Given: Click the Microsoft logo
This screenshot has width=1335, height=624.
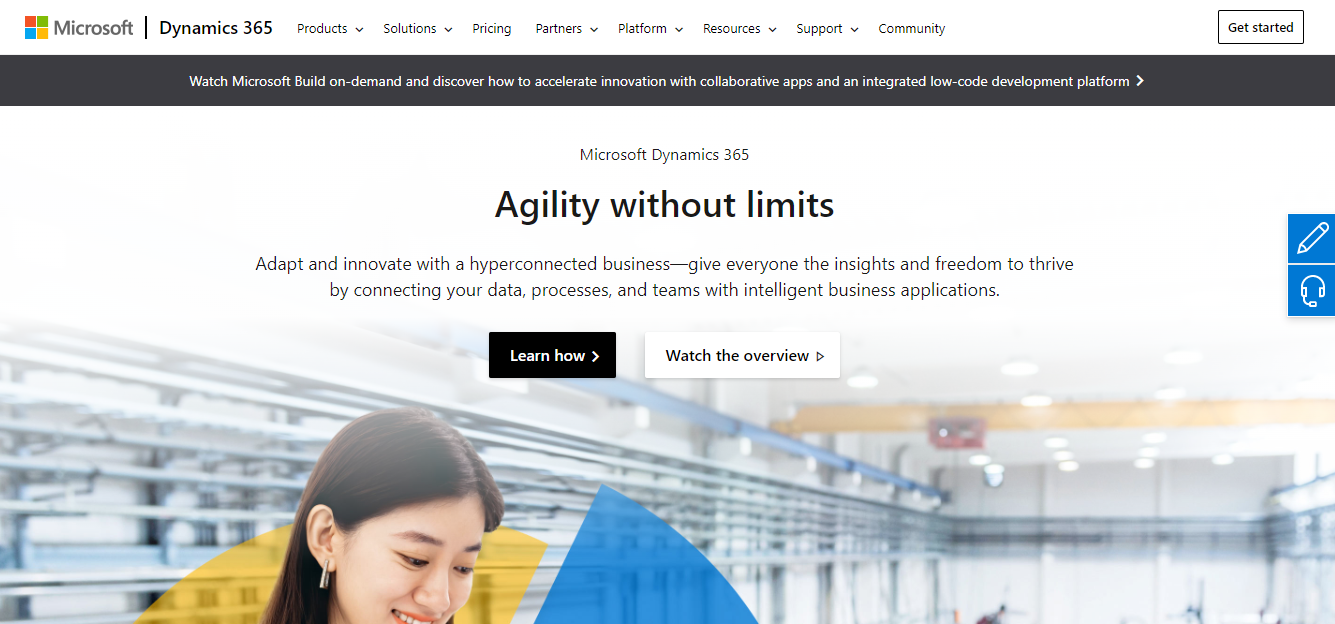Looking at the screenshot, I should click(x=79, y=28).
